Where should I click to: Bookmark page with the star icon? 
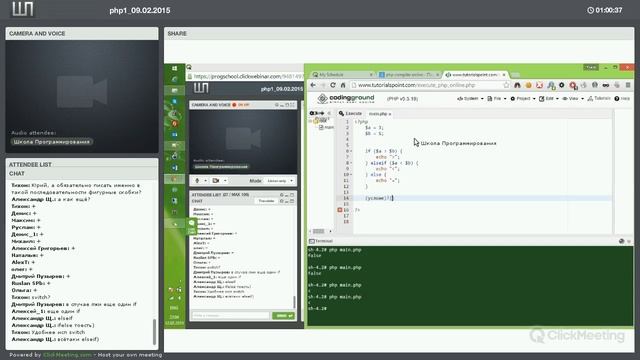click(507, 85)
